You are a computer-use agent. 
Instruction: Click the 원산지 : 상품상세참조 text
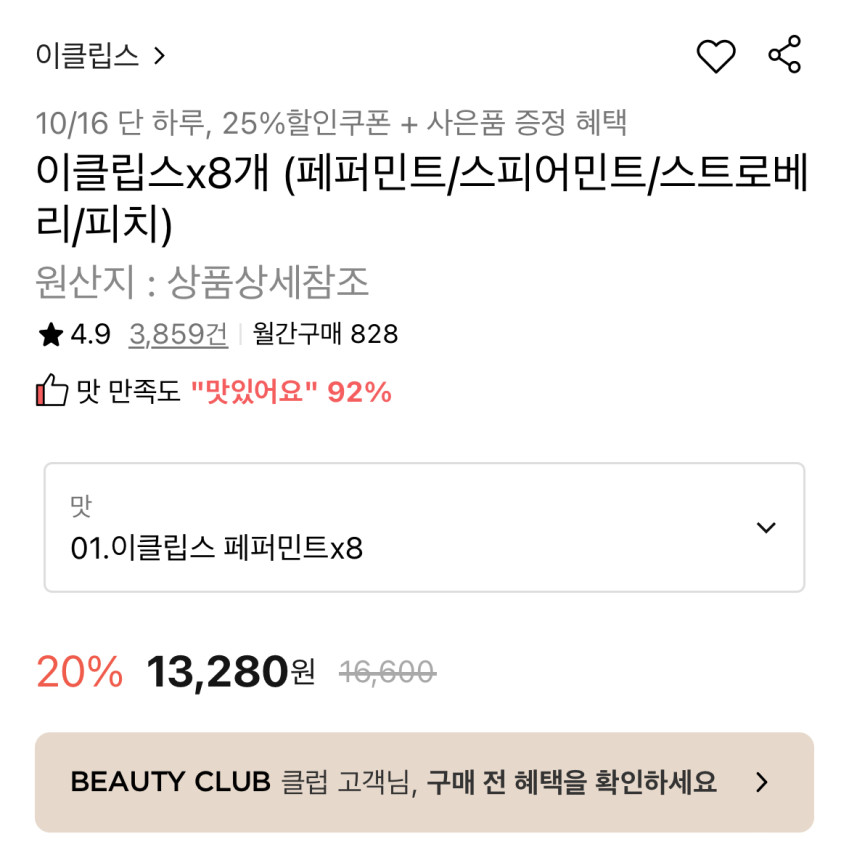point(202,283)
